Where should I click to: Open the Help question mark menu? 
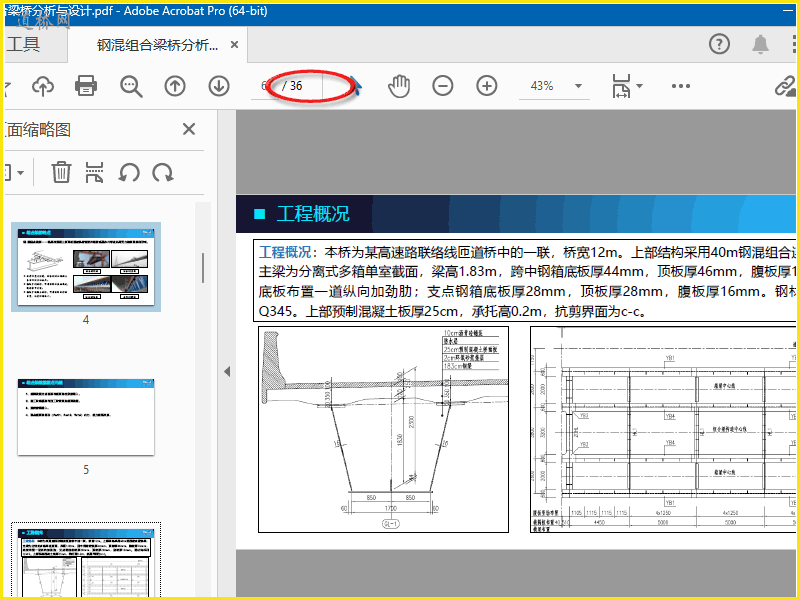click(719, 44)
